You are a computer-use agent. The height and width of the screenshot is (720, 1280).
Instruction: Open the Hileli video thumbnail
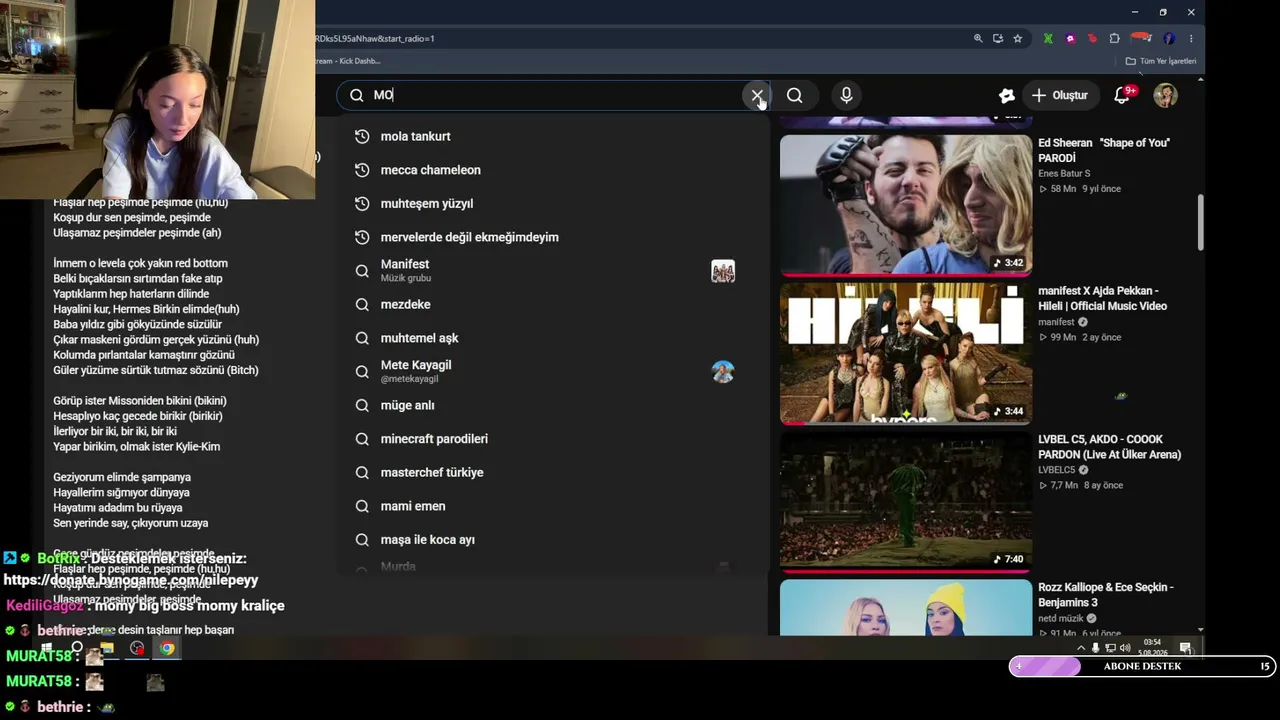point(906,353)
